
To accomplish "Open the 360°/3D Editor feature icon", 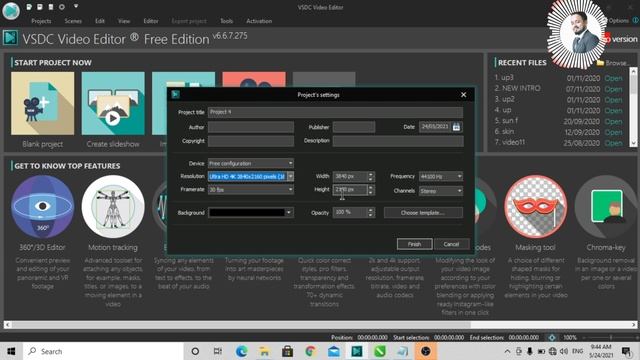I will (x=42, y=207).
